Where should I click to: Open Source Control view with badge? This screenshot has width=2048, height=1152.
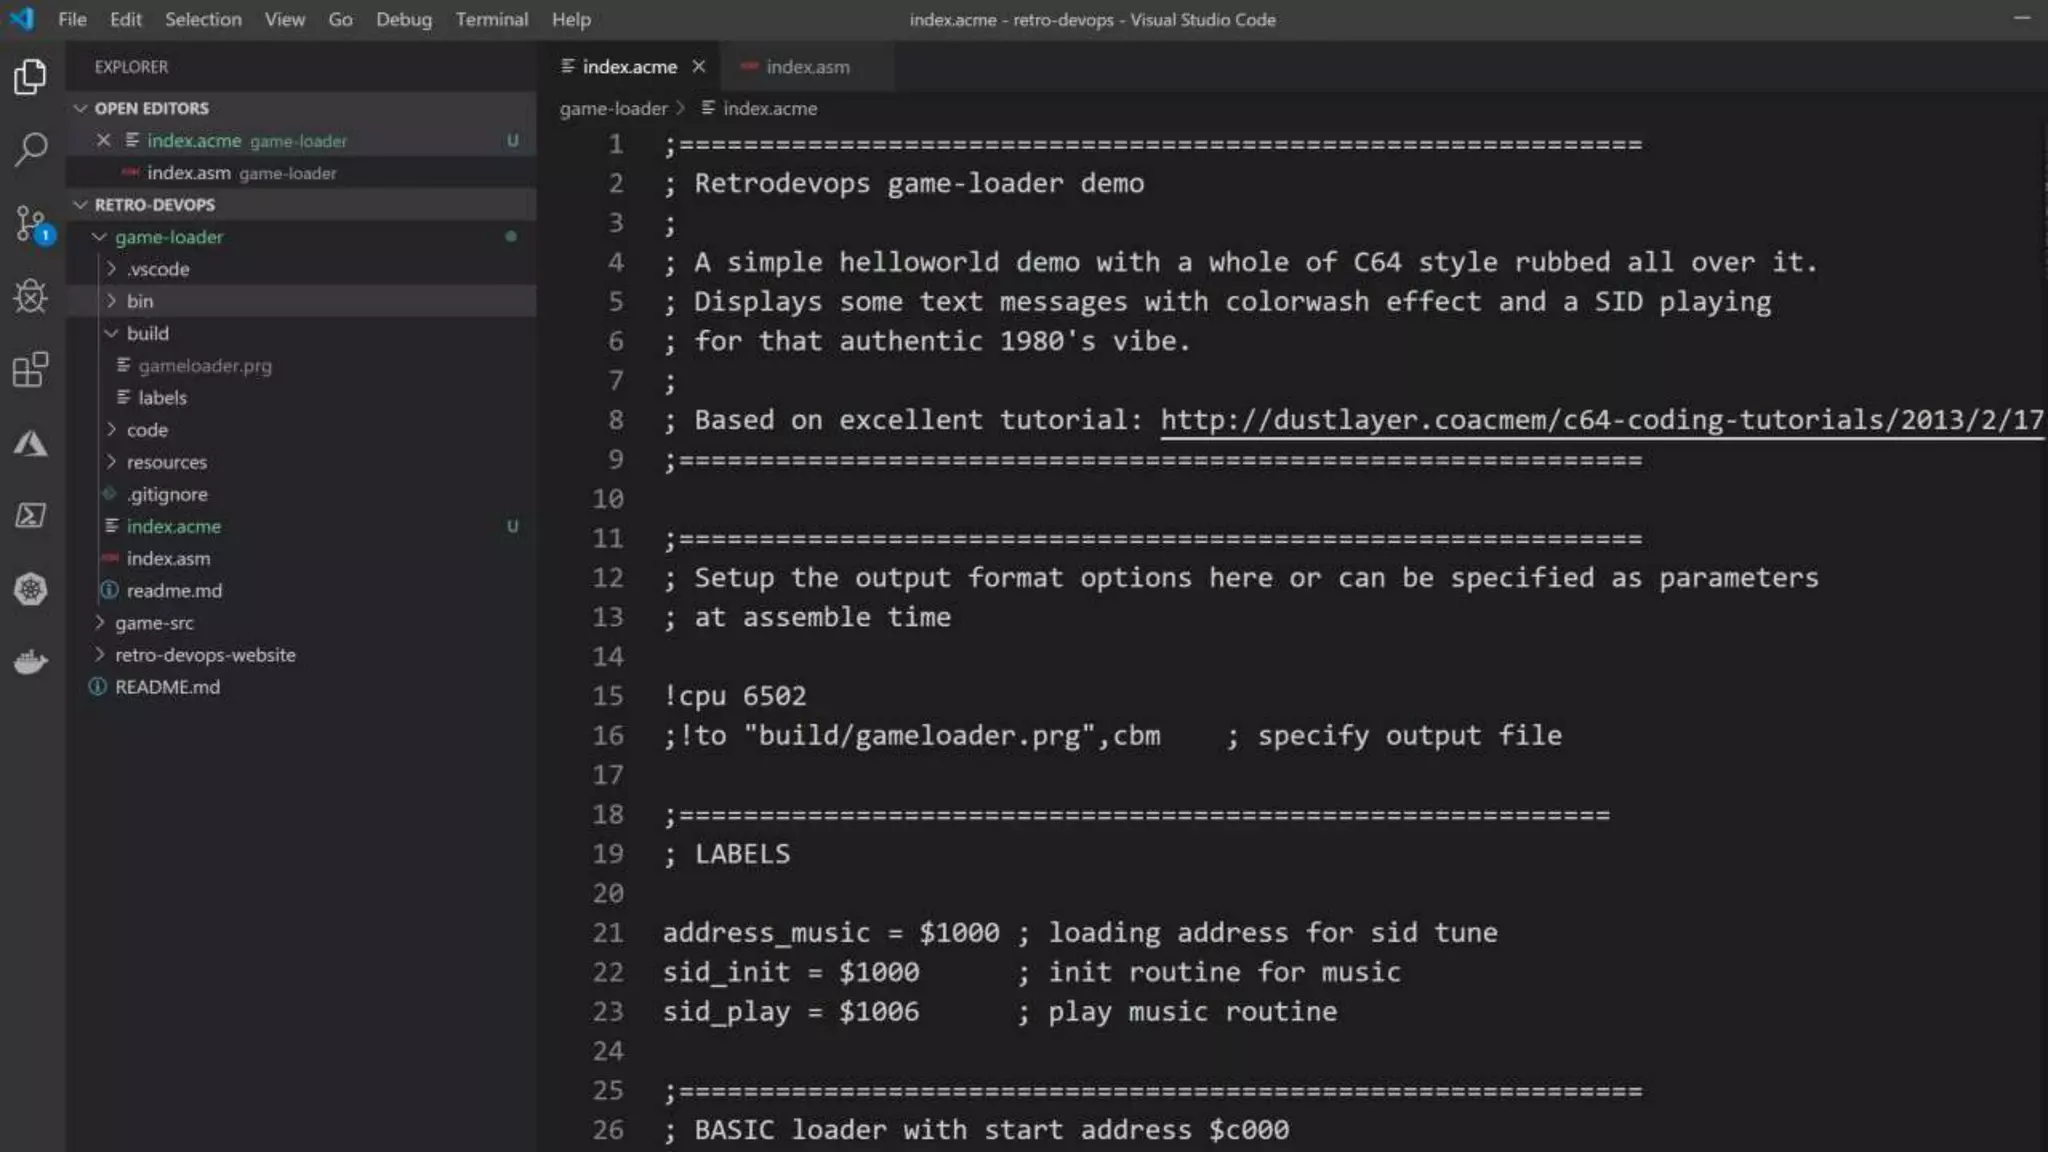pyautogui.click(x=31, y=224)
